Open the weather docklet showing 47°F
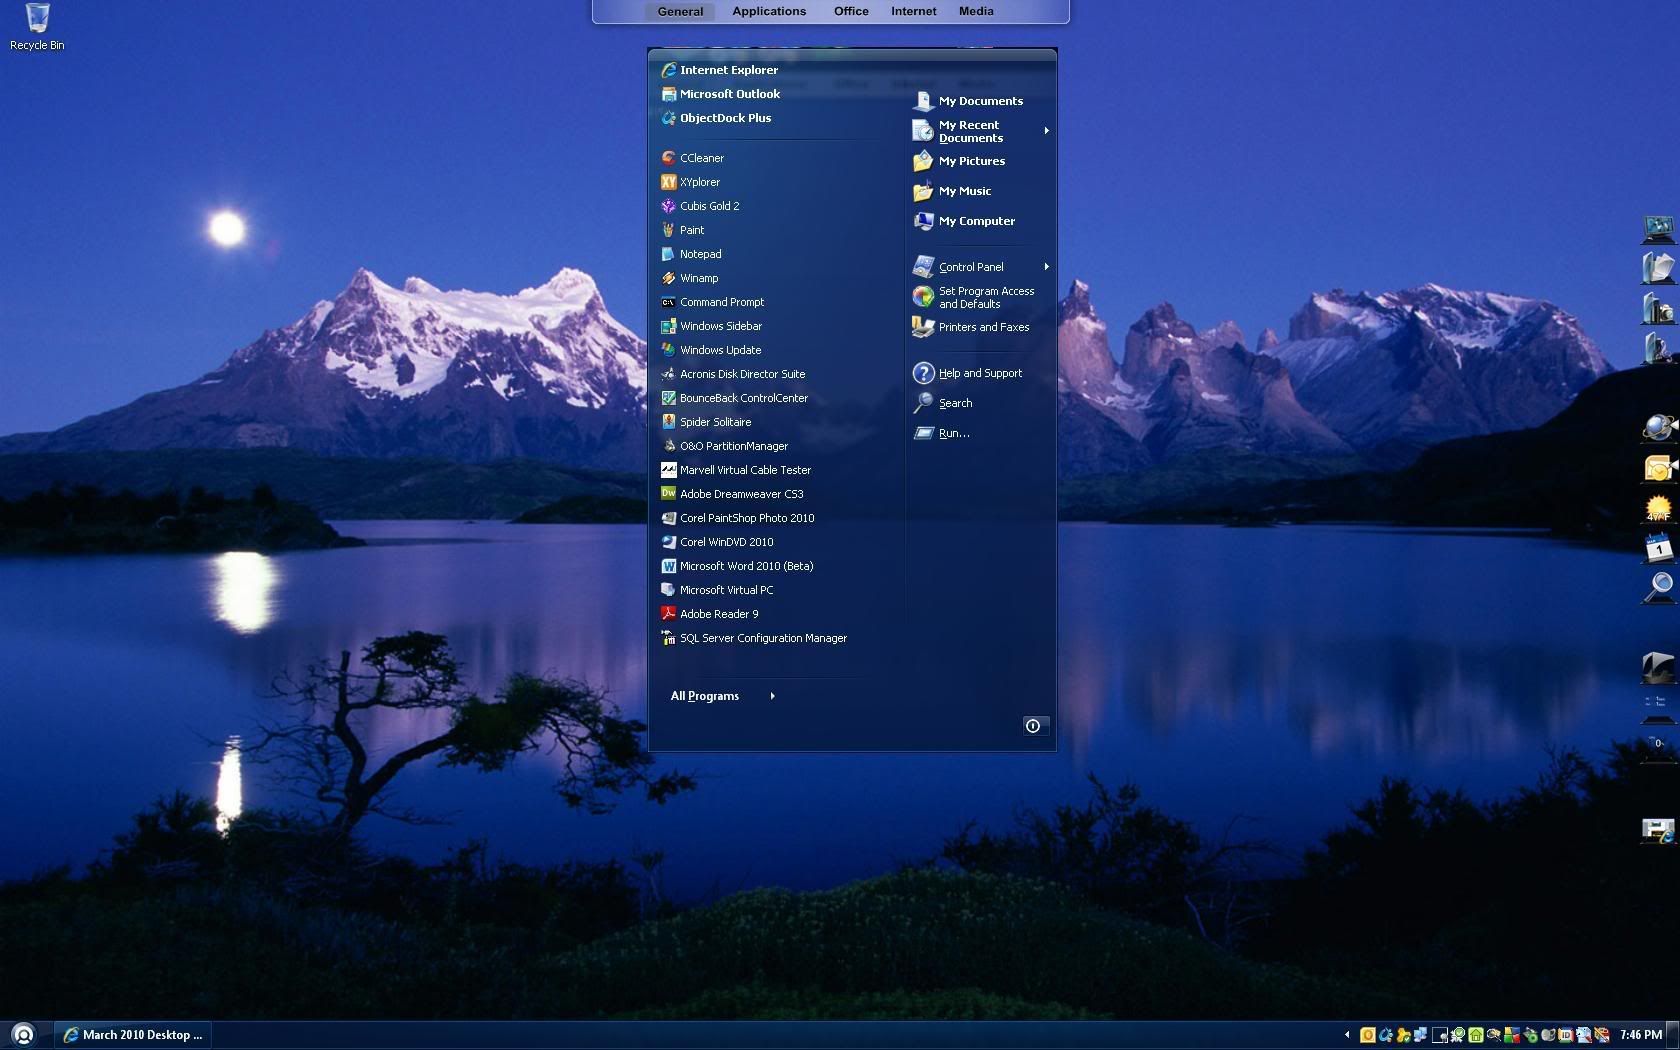This screenshot has height=1050, width=1680. (1658, 508)
